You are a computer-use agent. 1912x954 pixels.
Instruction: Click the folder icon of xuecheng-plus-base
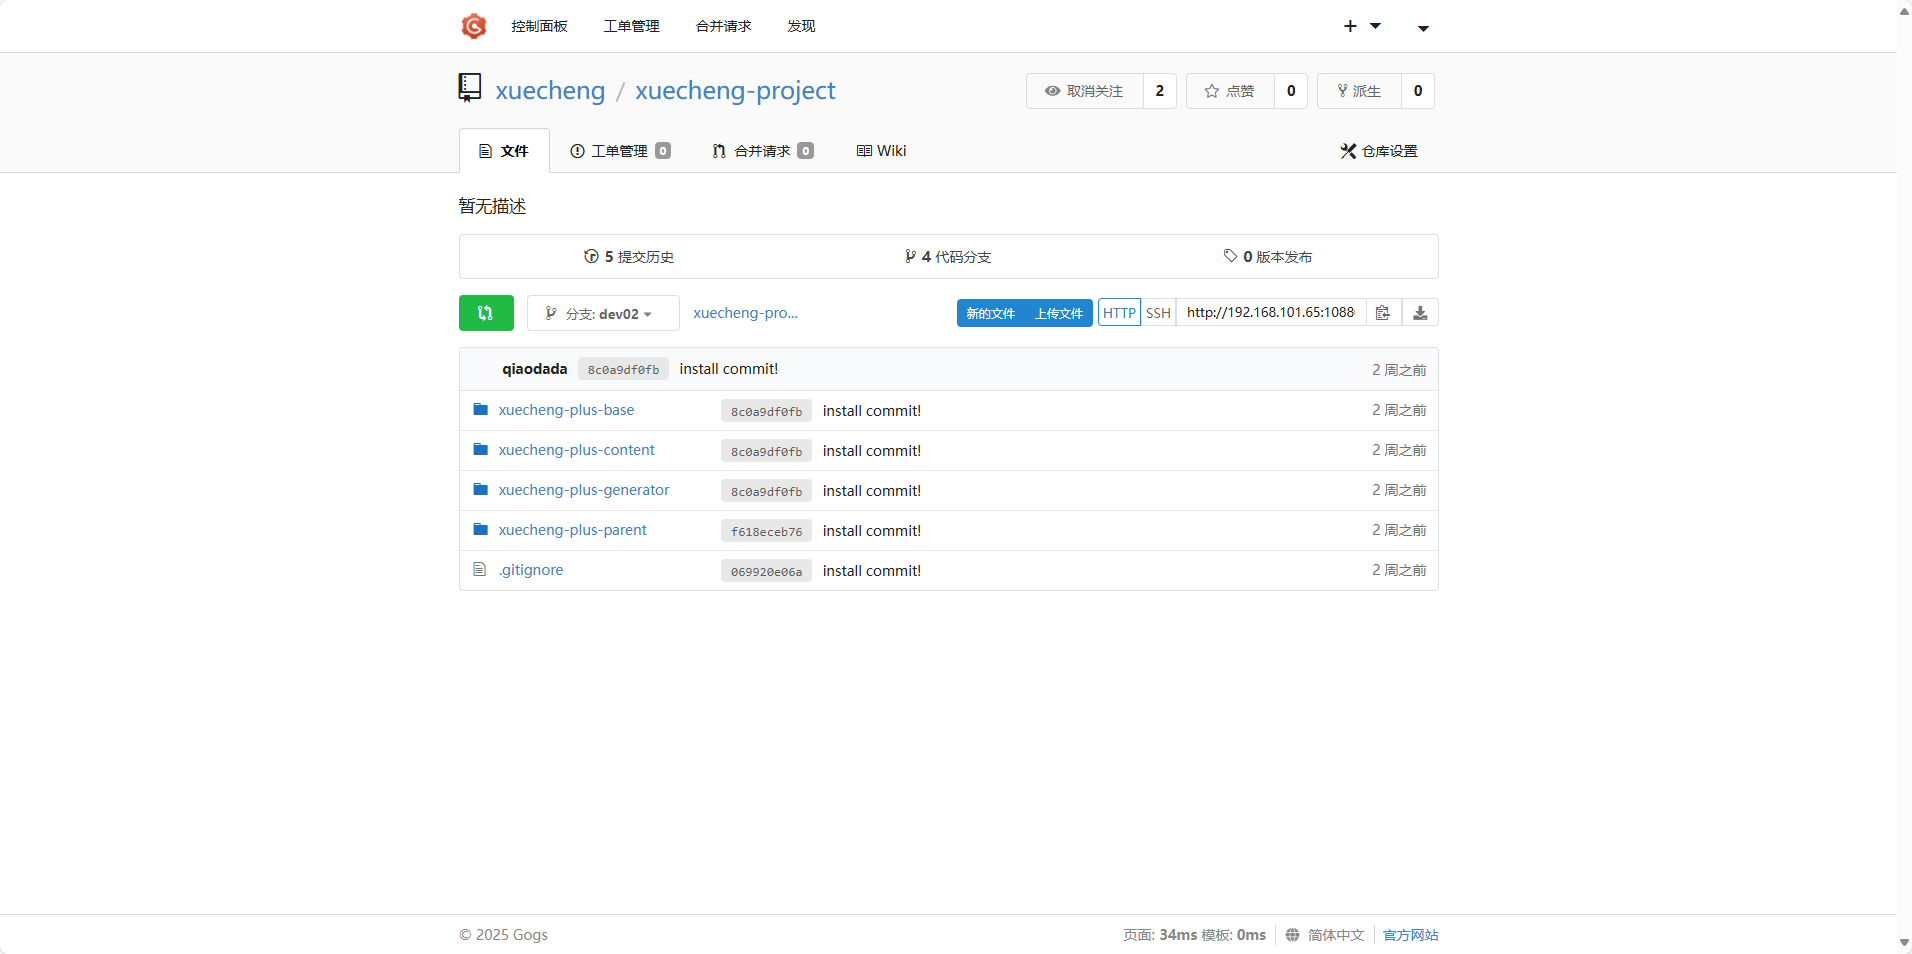coord(481,409)
